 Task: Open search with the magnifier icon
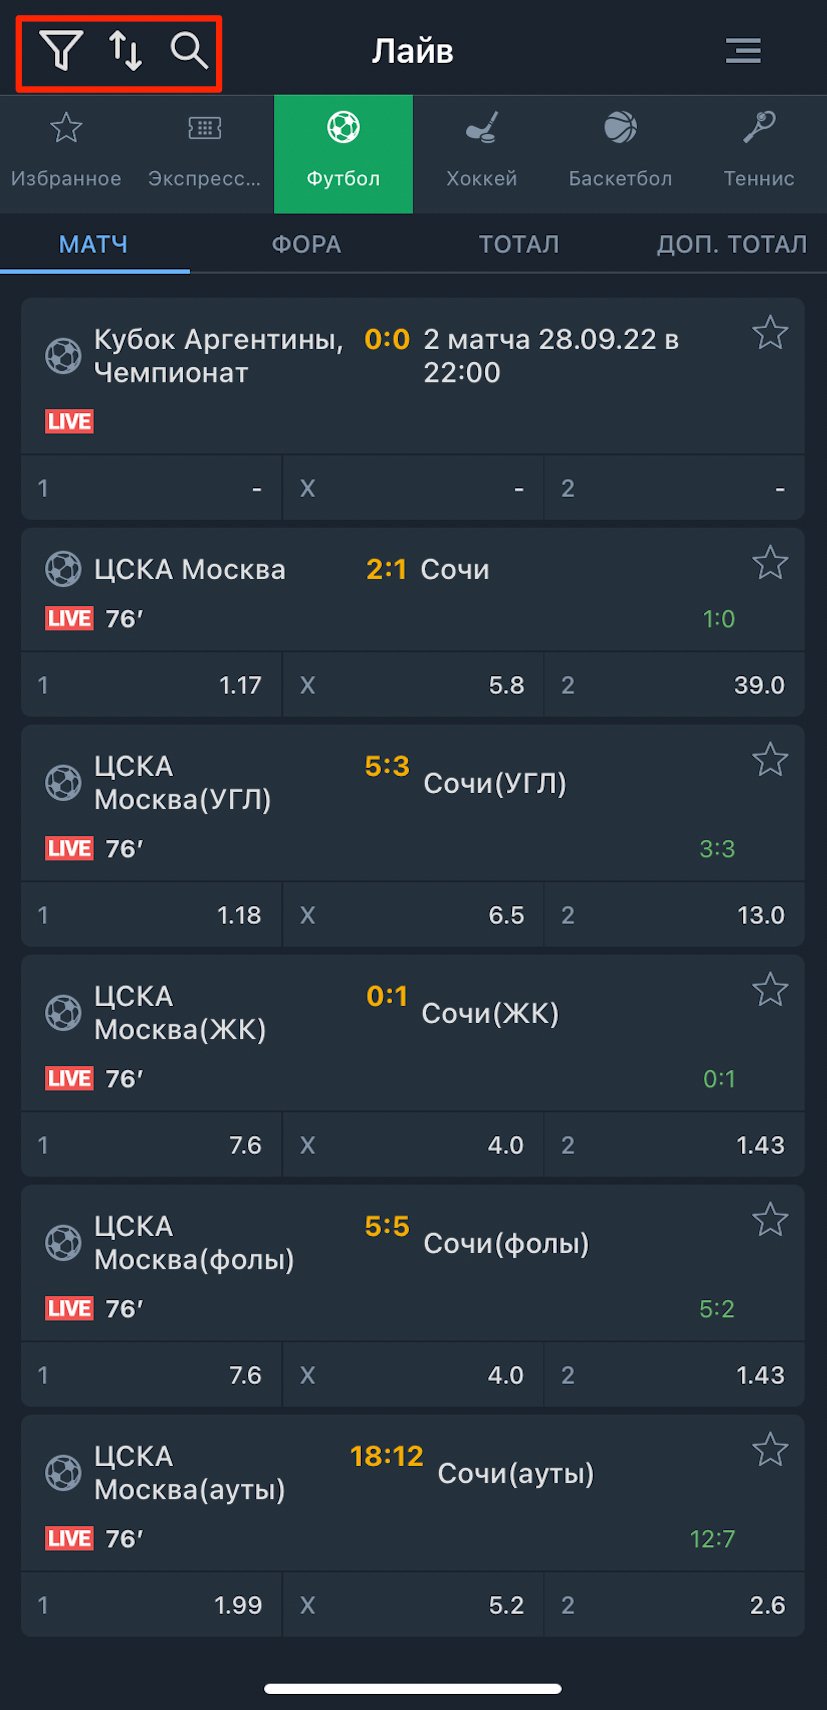pyautogui.click(x=189, y=50)
